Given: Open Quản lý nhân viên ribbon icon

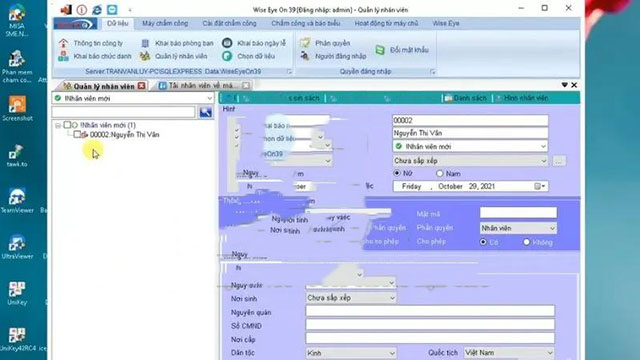Looking at the screenshot, I should click(145, 56).
